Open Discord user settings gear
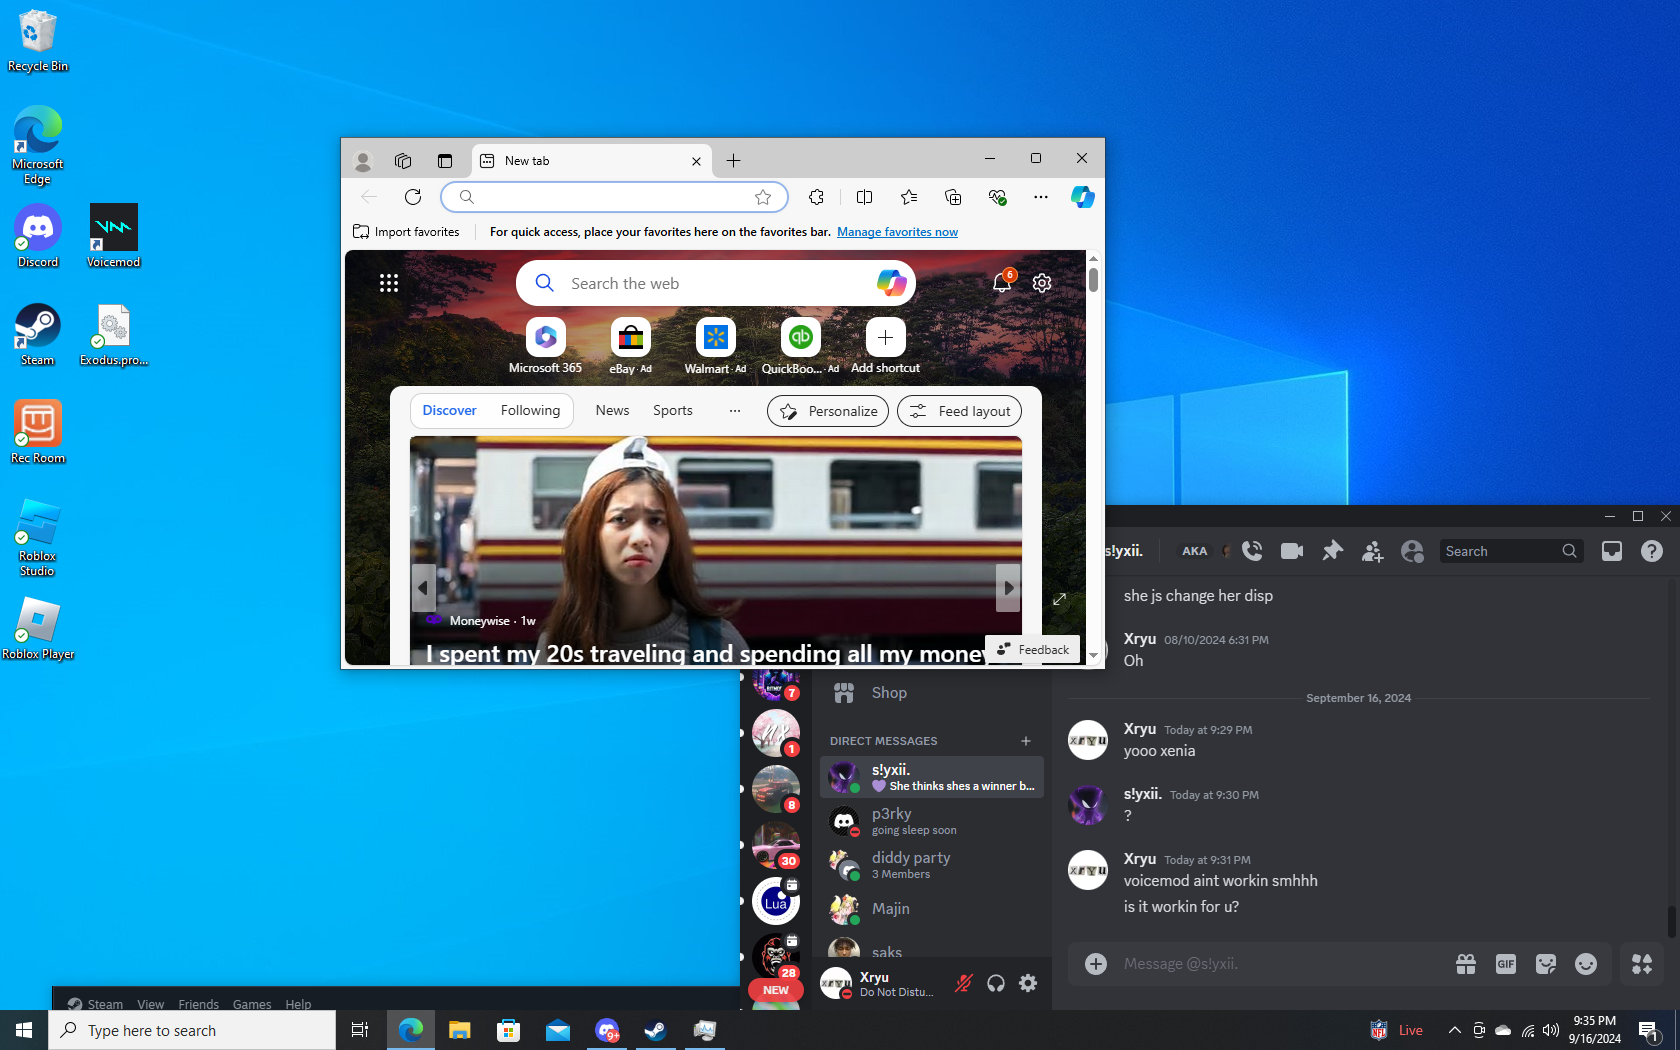This screenshot has height=1050, width=1680. pyautogui.click(x=1028, y=984)
